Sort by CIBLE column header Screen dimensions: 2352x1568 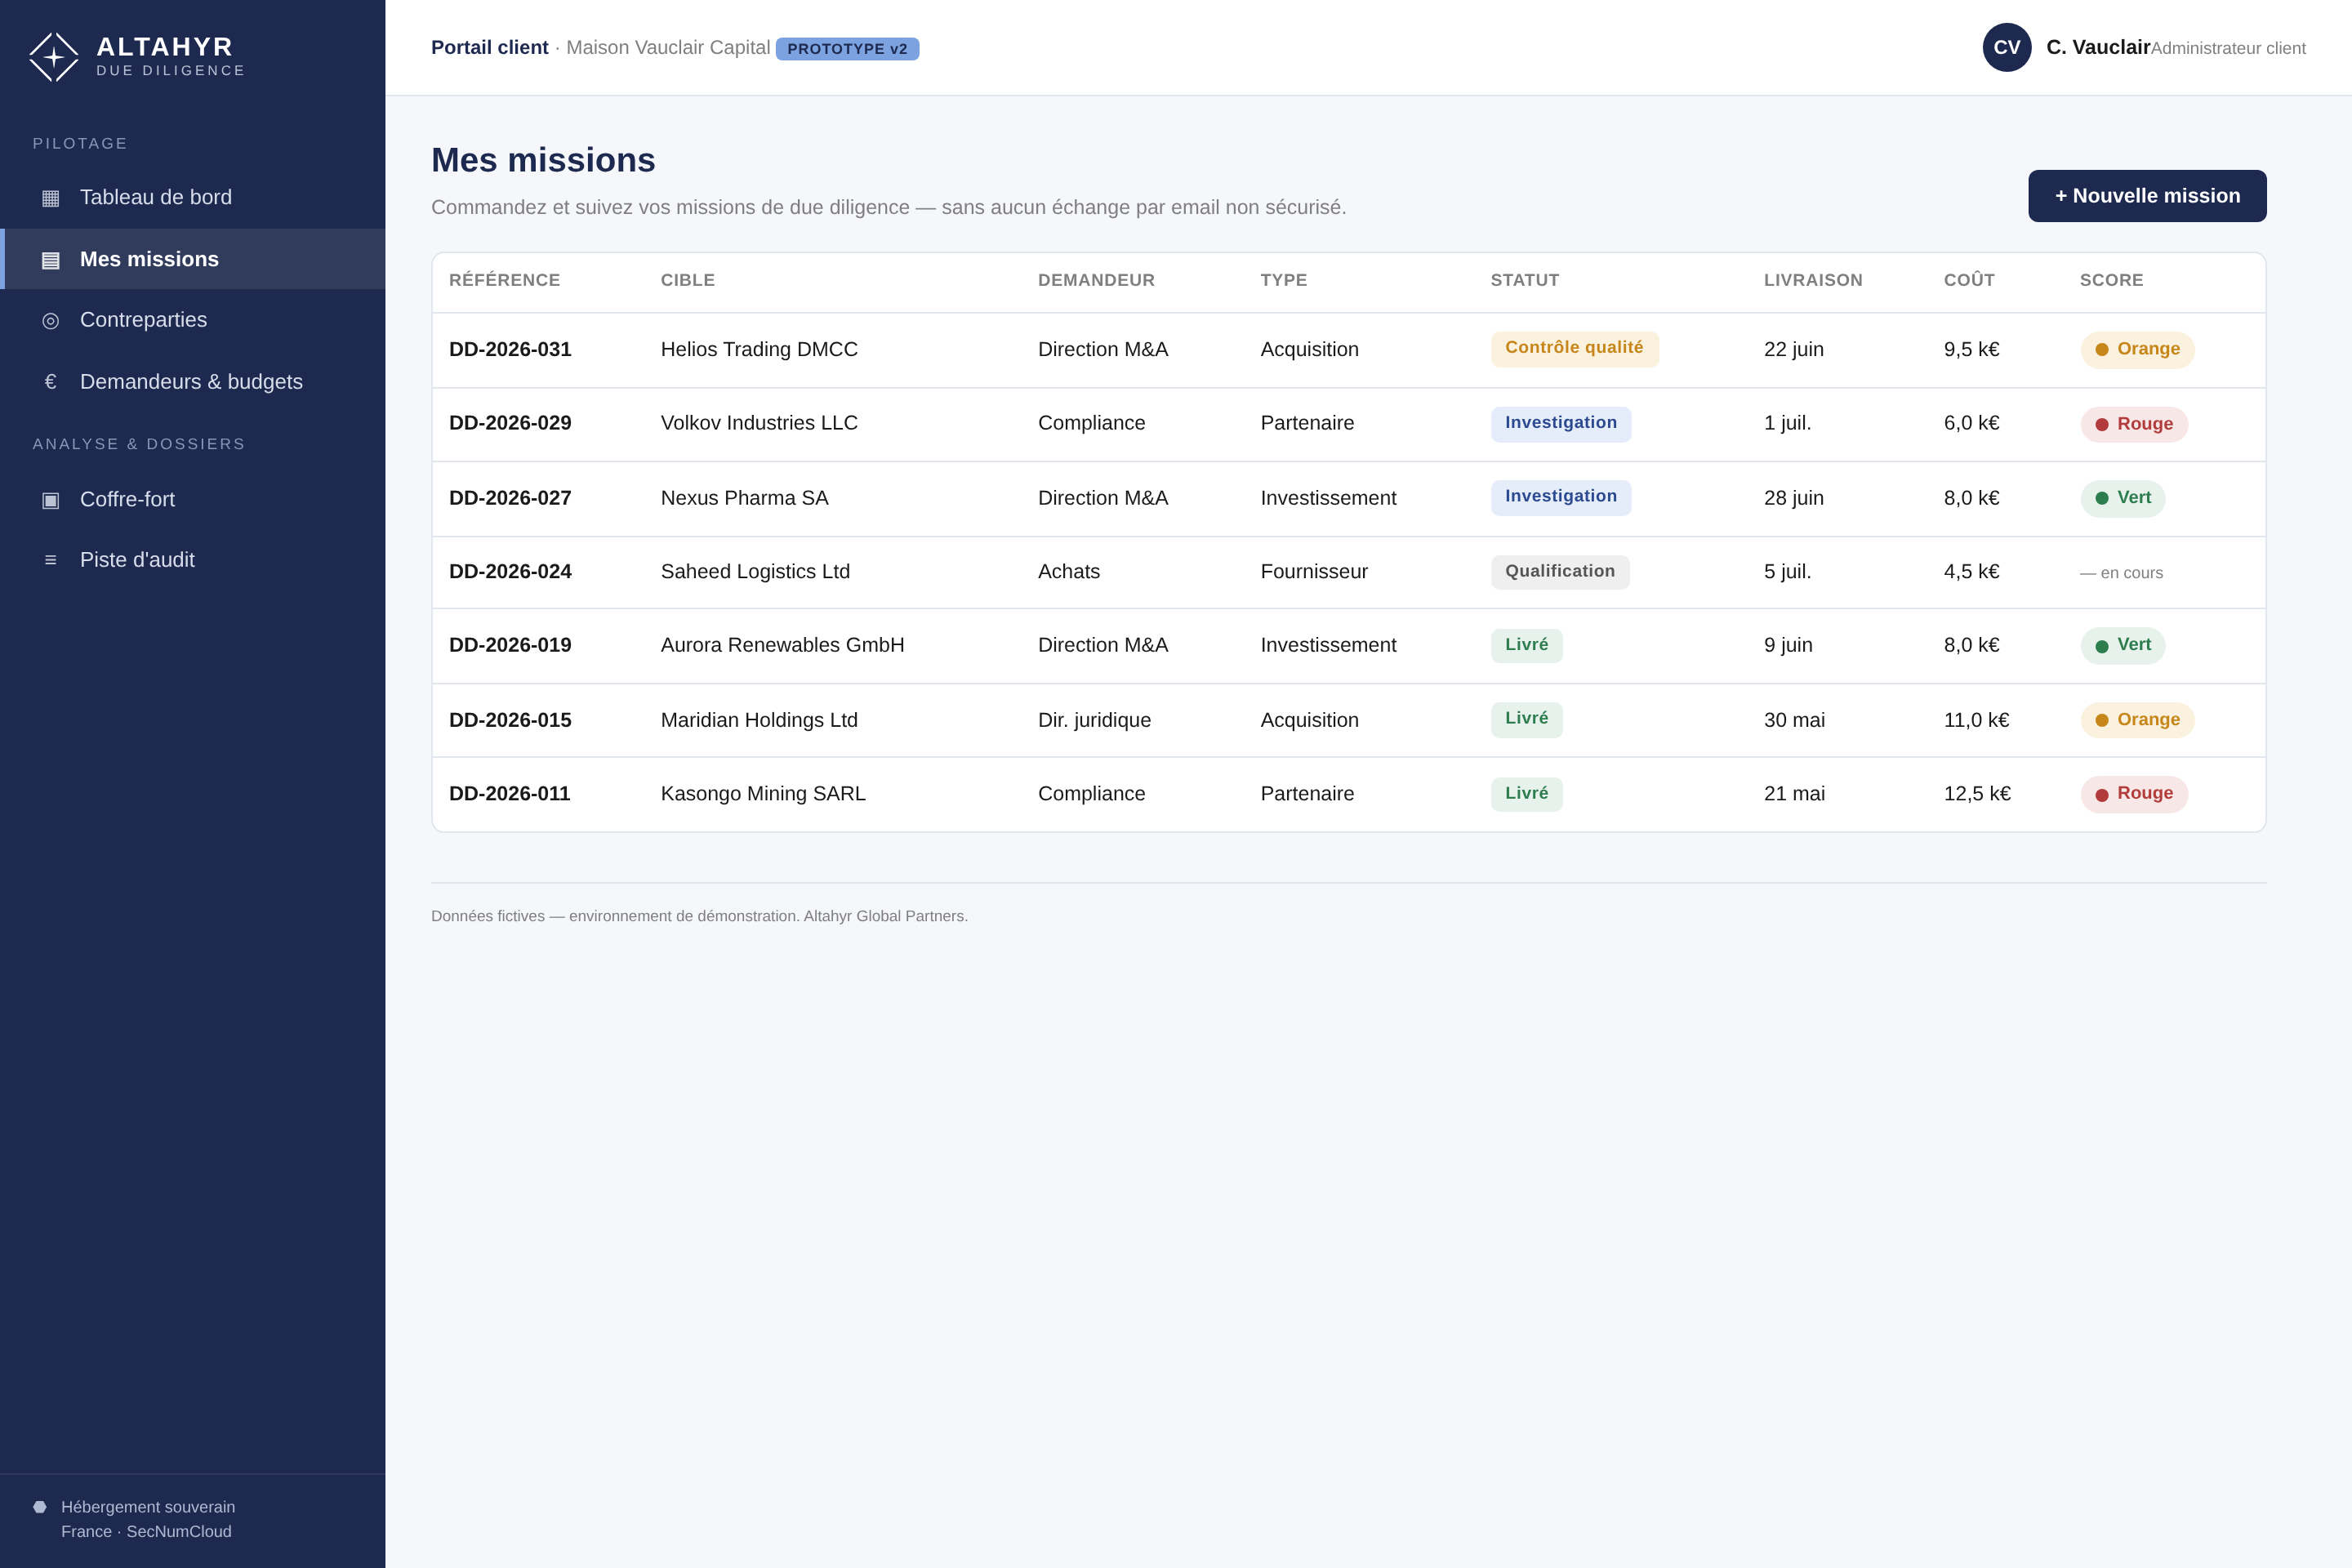click(688, 280)
